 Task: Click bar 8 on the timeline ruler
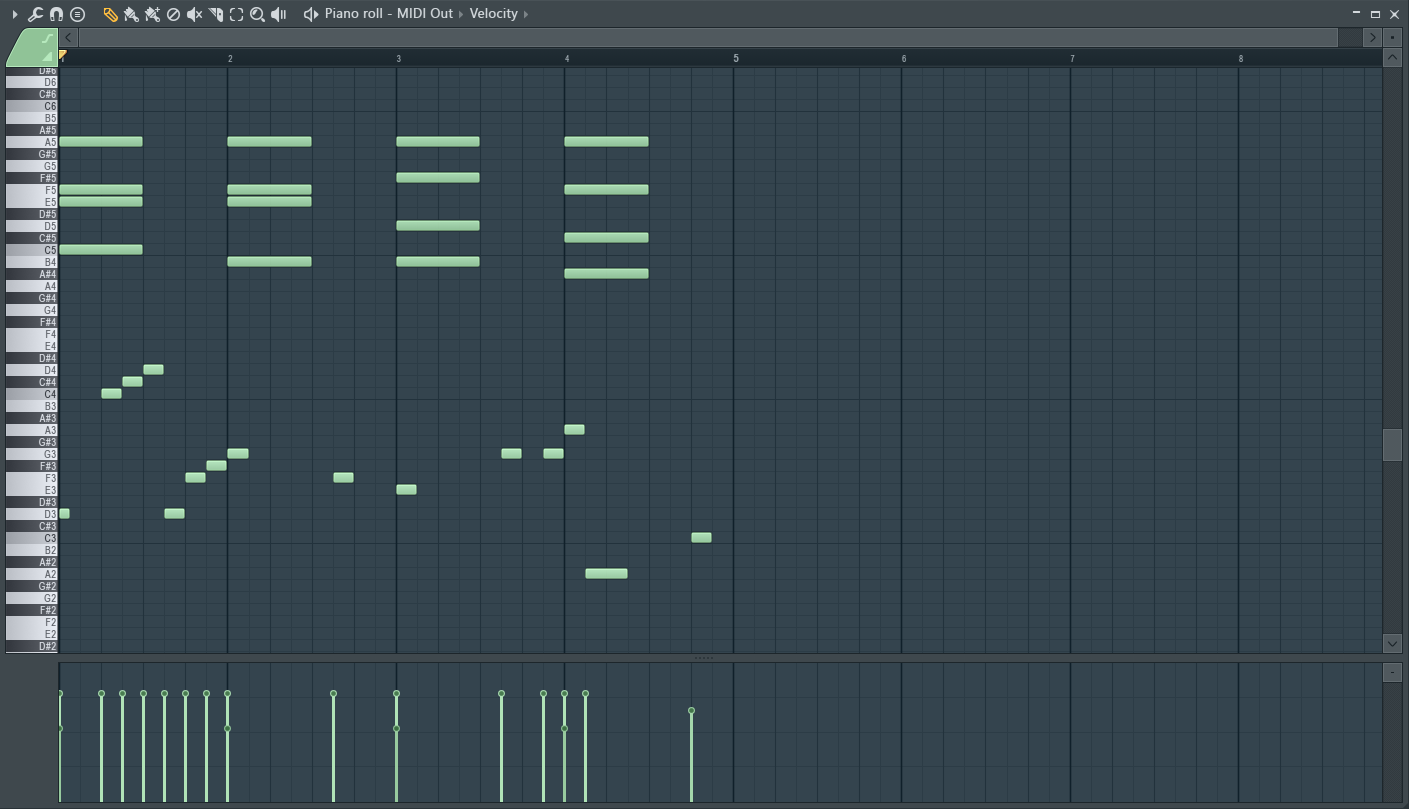click(x=1241, y=59)
